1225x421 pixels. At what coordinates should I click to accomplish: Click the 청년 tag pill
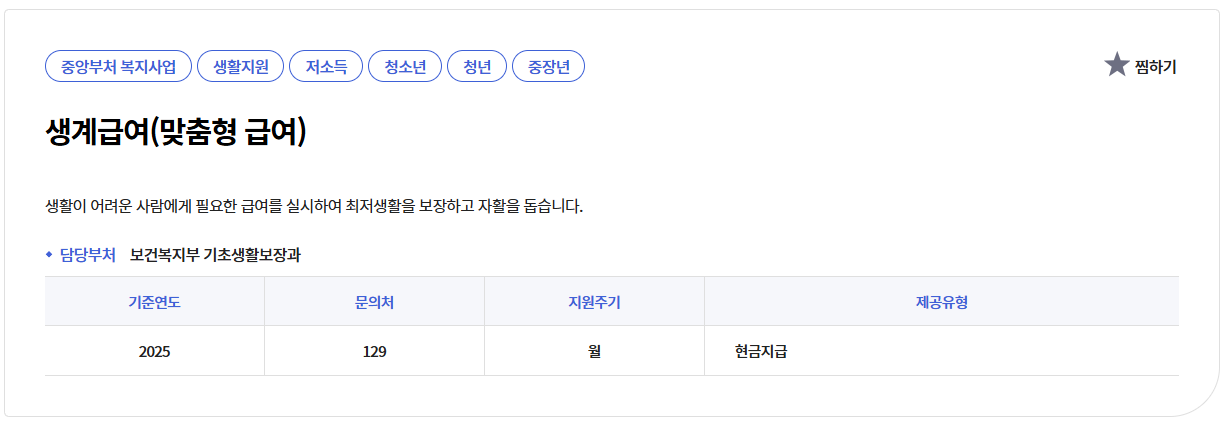[x=477, y=67]
